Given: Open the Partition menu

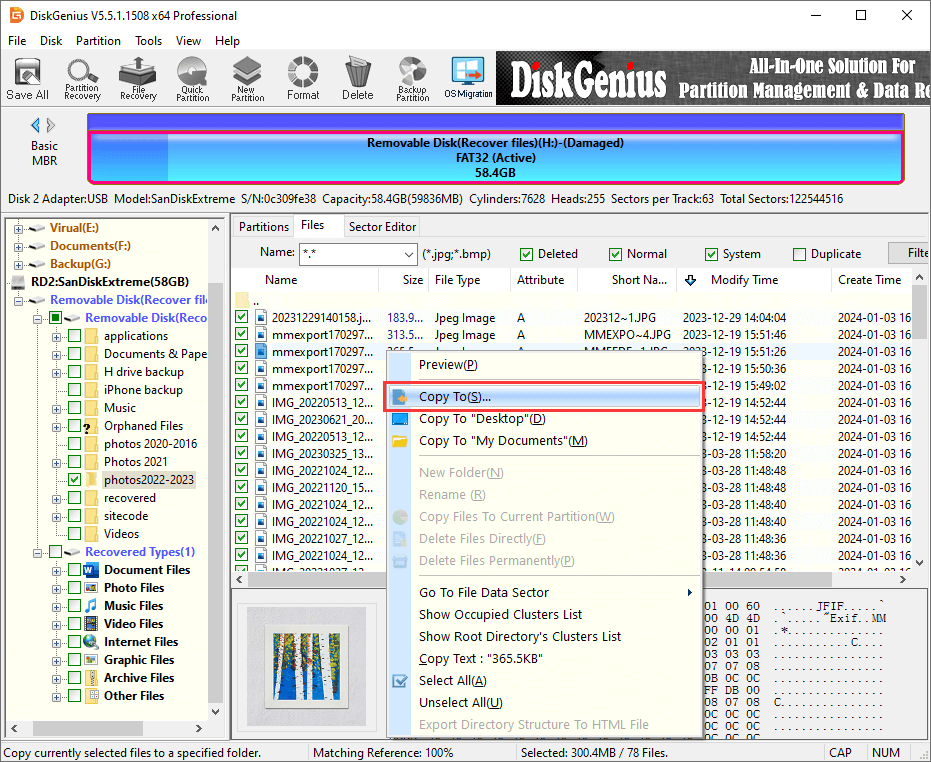Looking at the screenshot, I should 98,41.
